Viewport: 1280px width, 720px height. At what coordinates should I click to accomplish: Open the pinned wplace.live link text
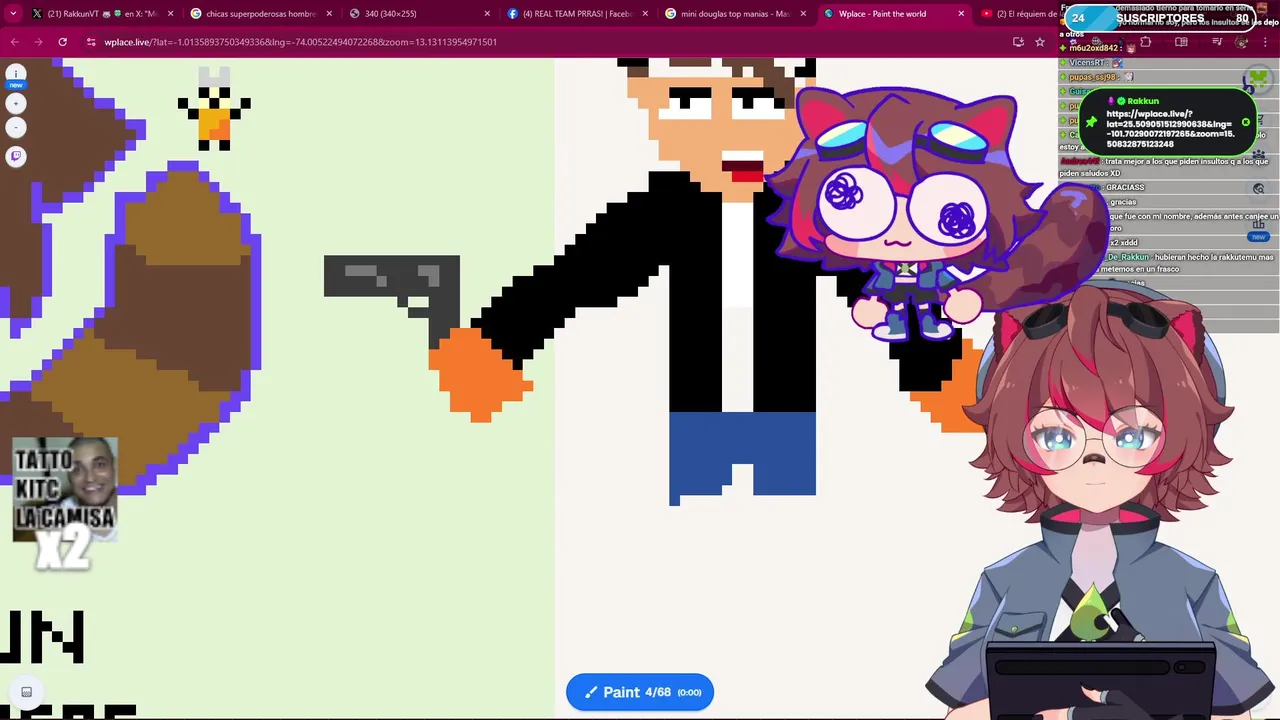pyautogui.click(x=1169, y=129)
